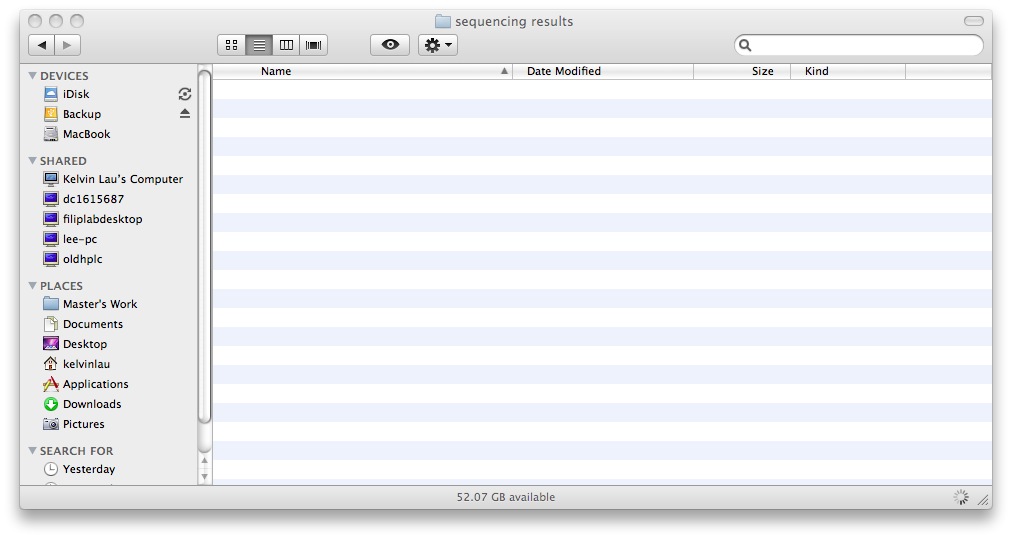1012x539 pixels.
Task: Sort by Date Modified column header
Action: pos(603,71)
